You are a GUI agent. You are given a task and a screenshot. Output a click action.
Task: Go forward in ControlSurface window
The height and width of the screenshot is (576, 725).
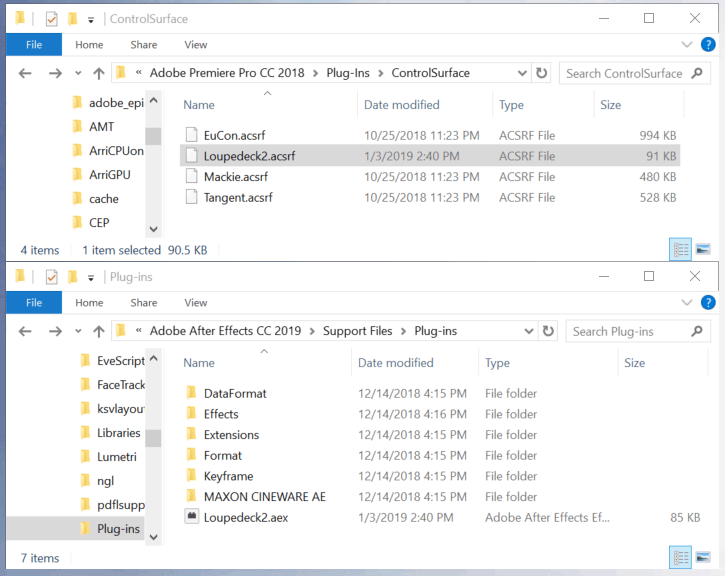click(55, 73)
